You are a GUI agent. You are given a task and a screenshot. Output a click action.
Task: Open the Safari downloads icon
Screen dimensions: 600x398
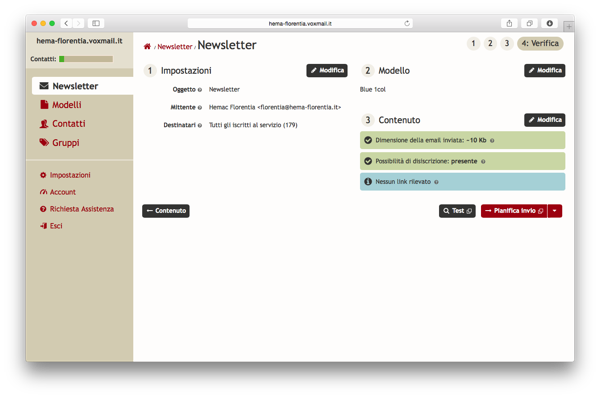point(549,23)
